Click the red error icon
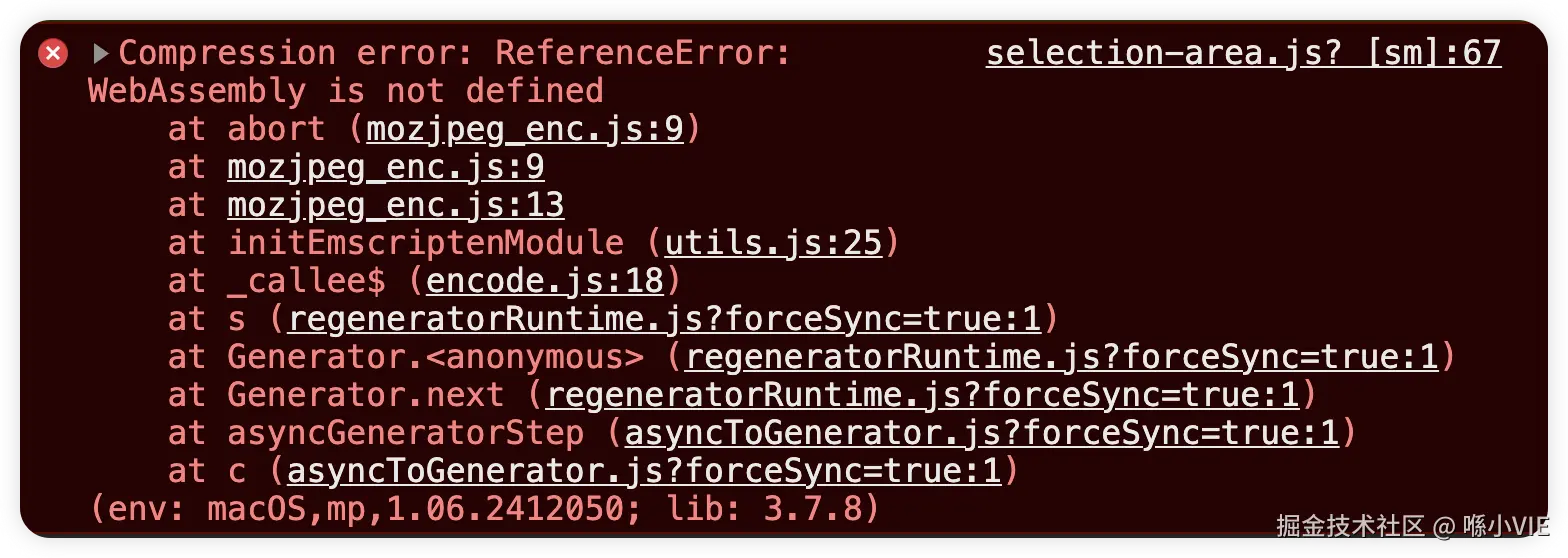The image size is (1568, 558). [x=53, y=53]
